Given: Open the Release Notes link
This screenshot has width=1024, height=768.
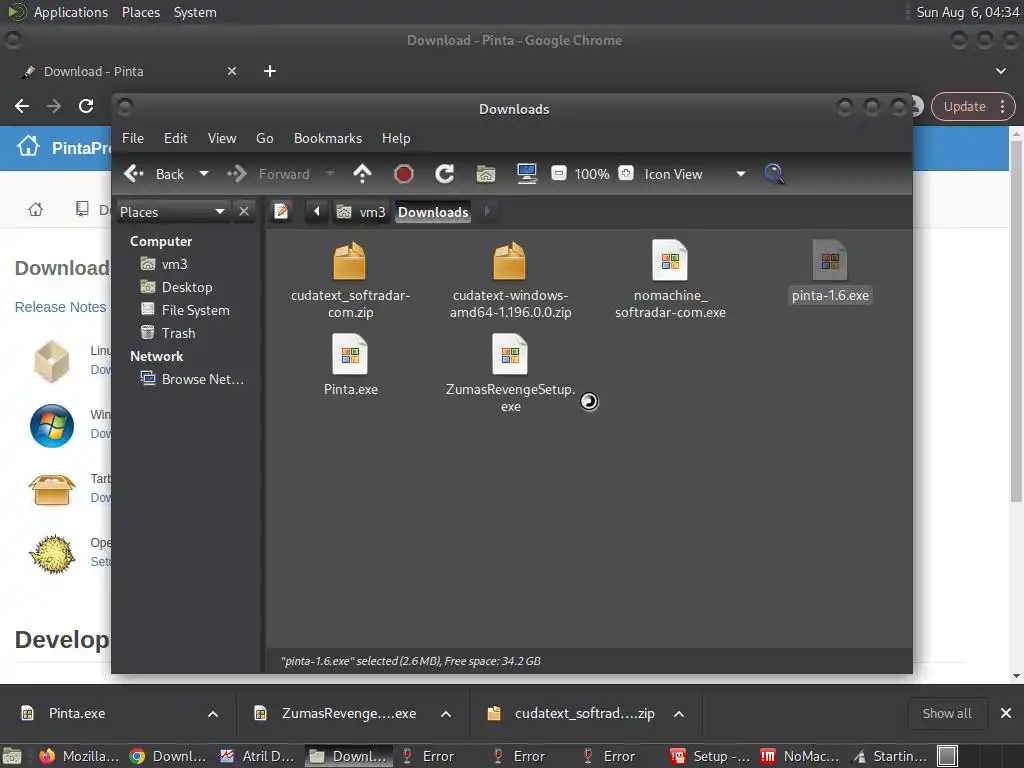Looking at the screenshot, I should [60, 307].
